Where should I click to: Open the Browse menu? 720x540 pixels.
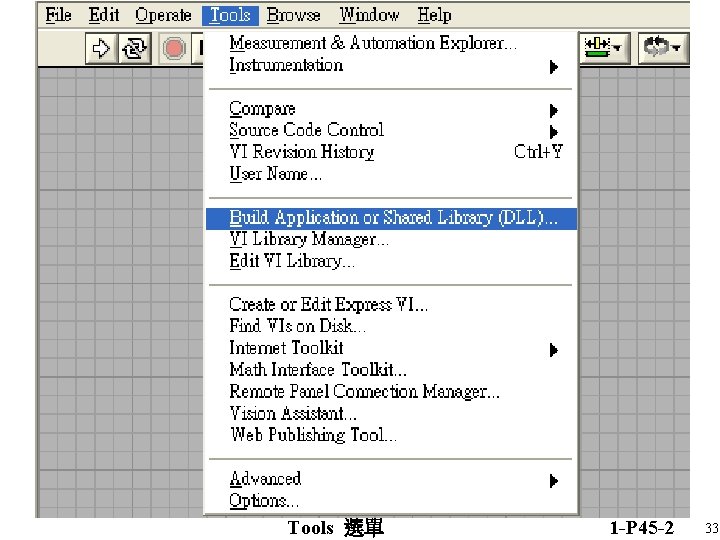[x=293, y=15]
